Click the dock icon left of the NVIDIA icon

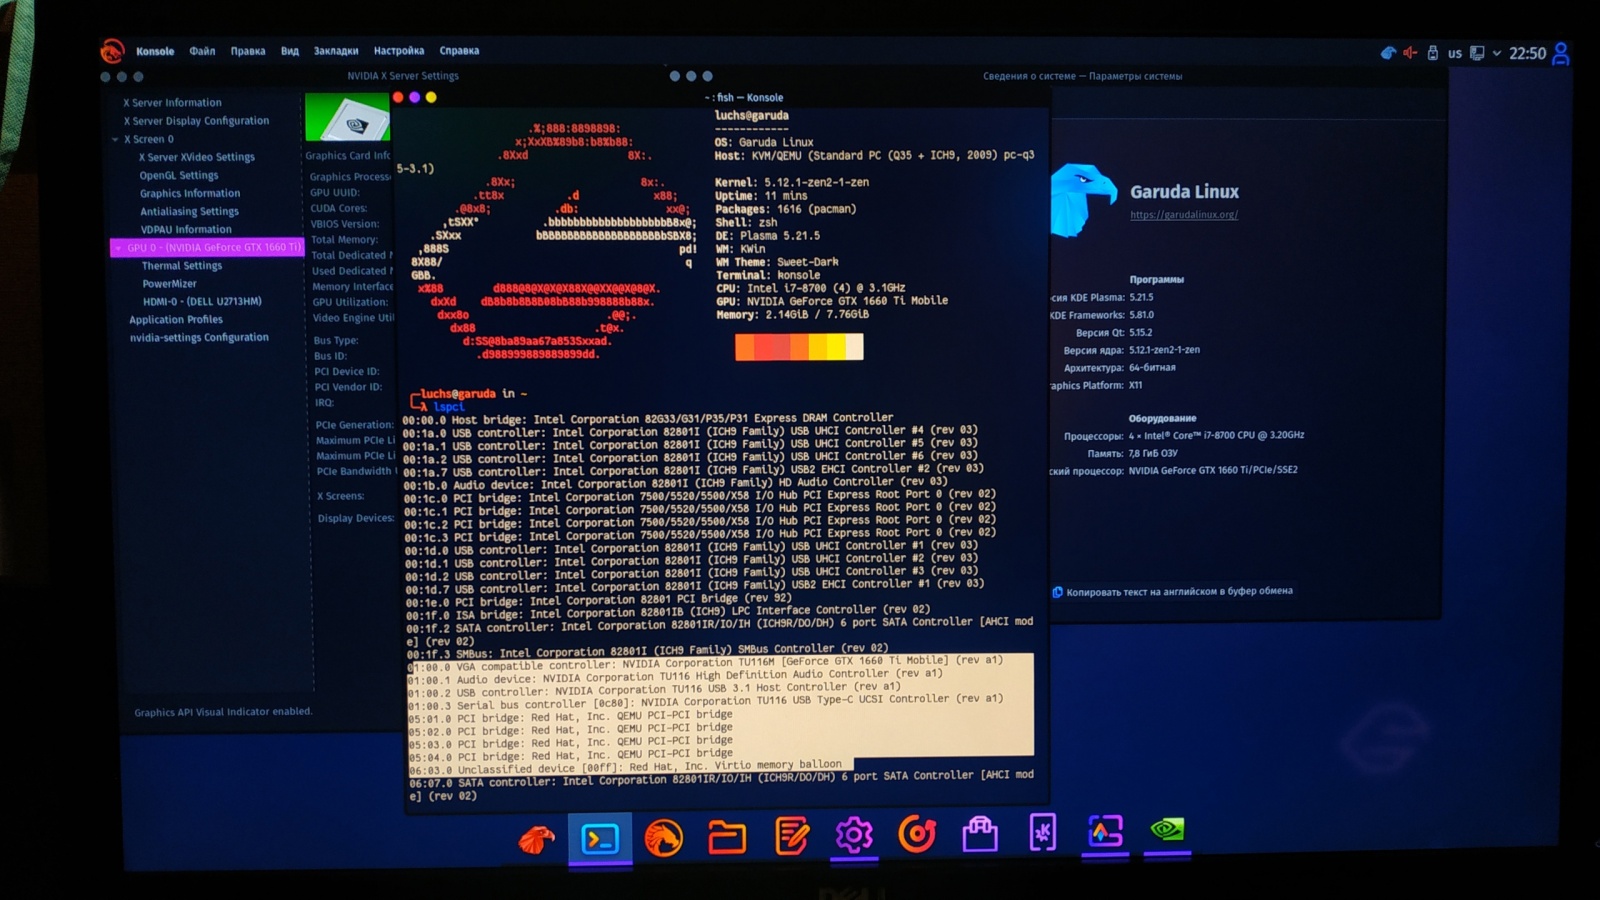coord(1105,831)
